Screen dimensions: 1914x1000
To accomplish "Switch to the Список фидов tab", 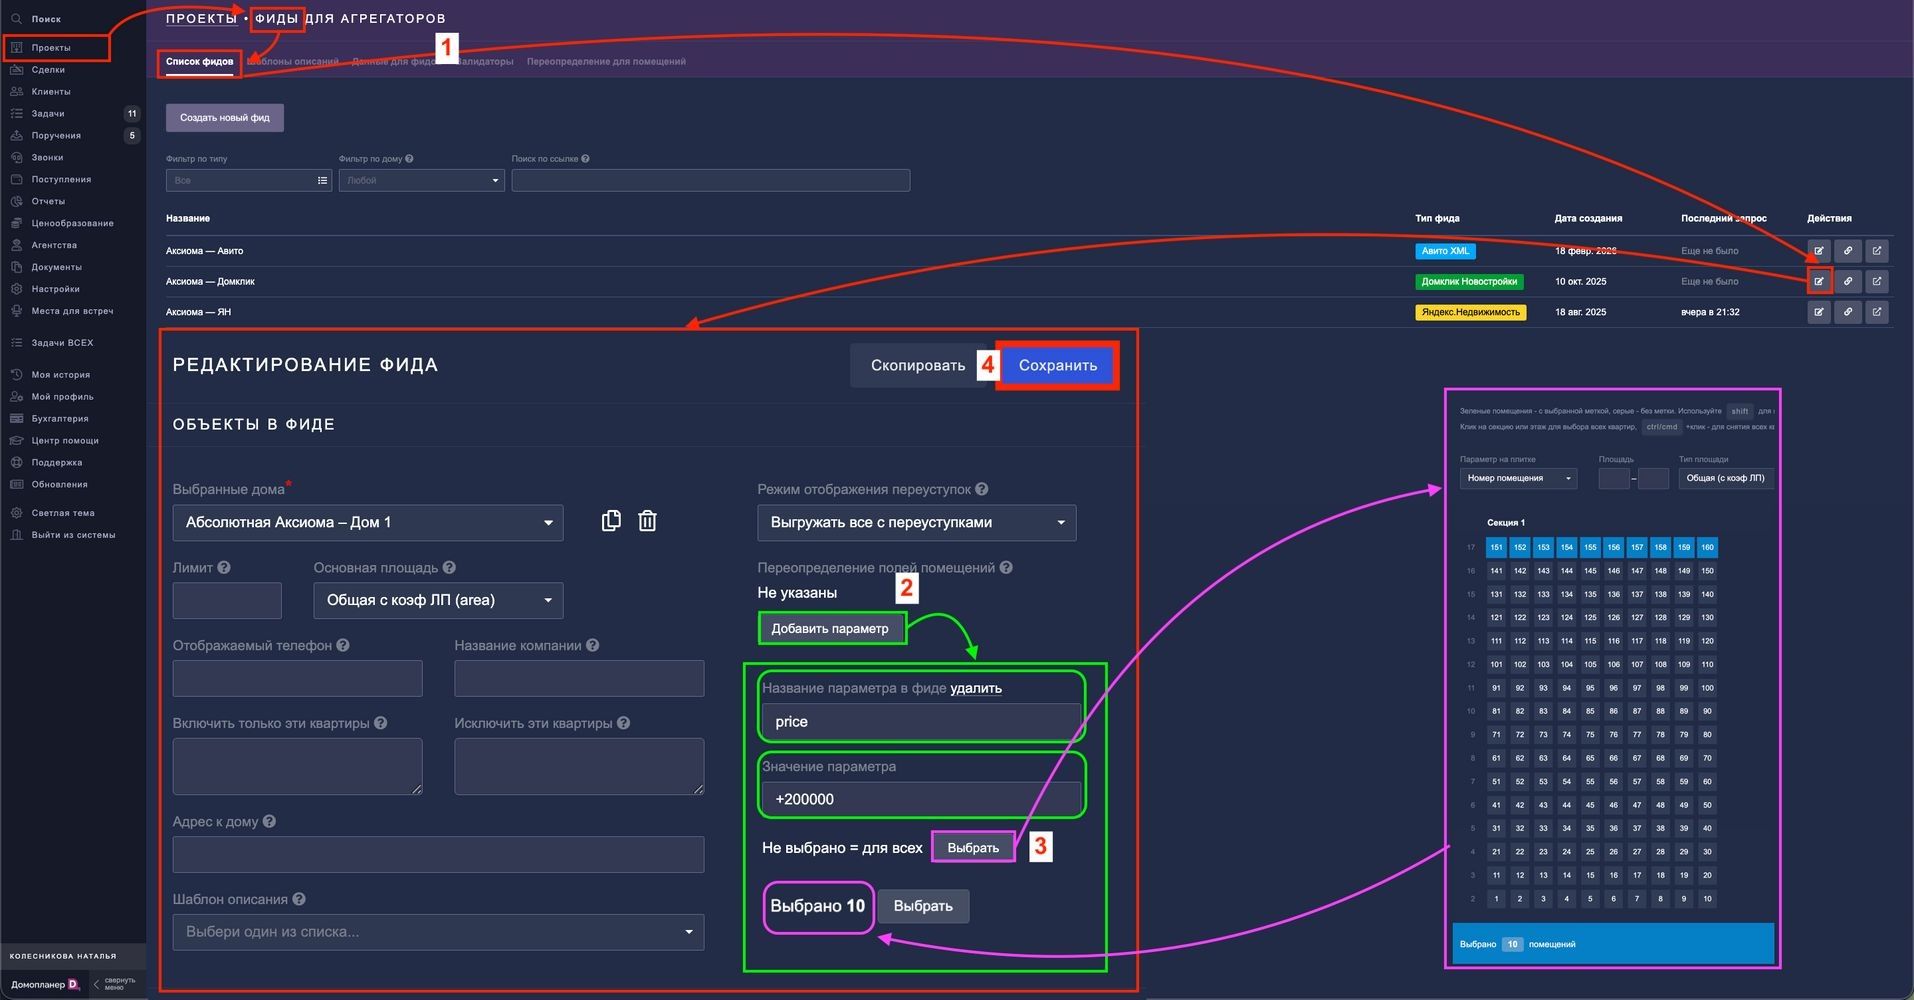I will (199, 62).
